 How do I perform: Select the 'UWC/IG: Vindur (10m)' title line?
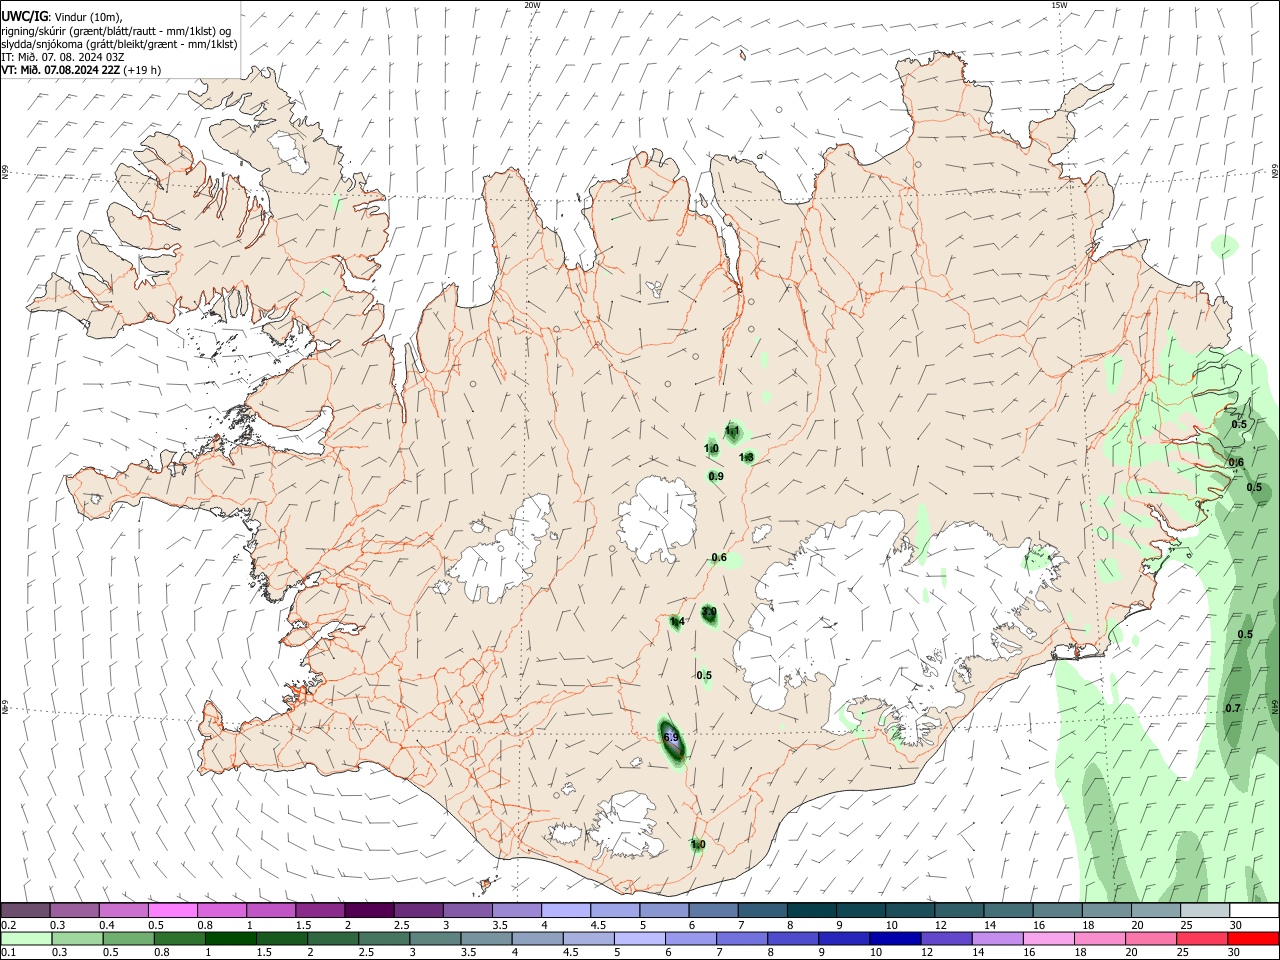(x=62, y=17)
